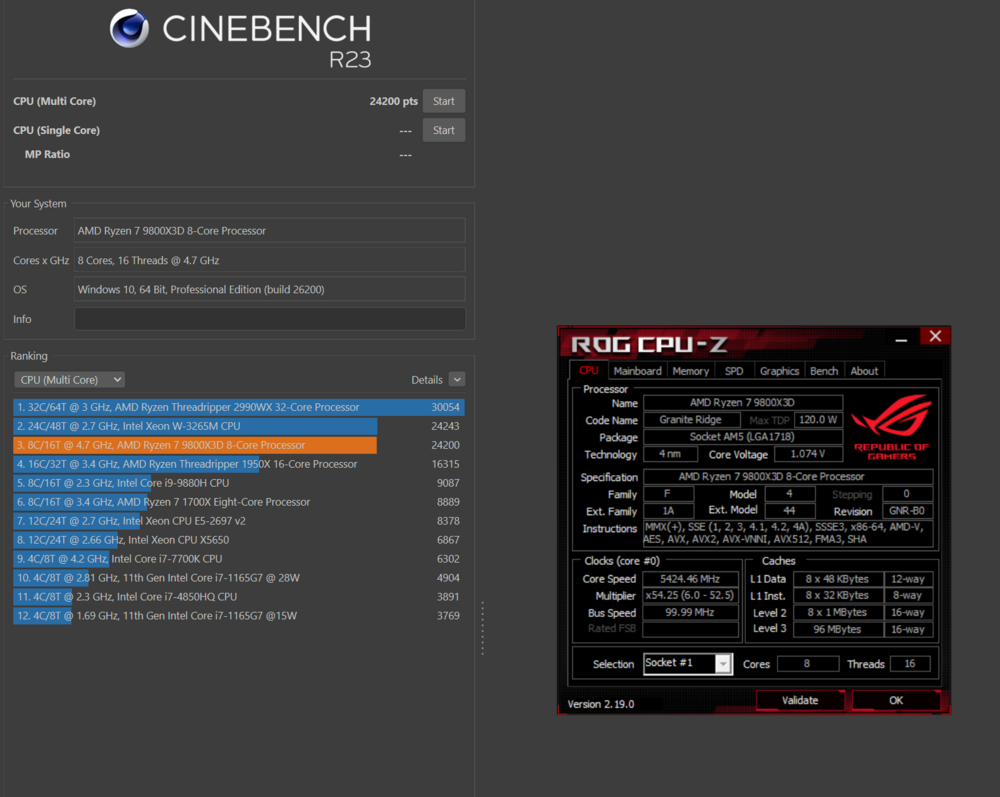Show the About tab

[864, 371]
